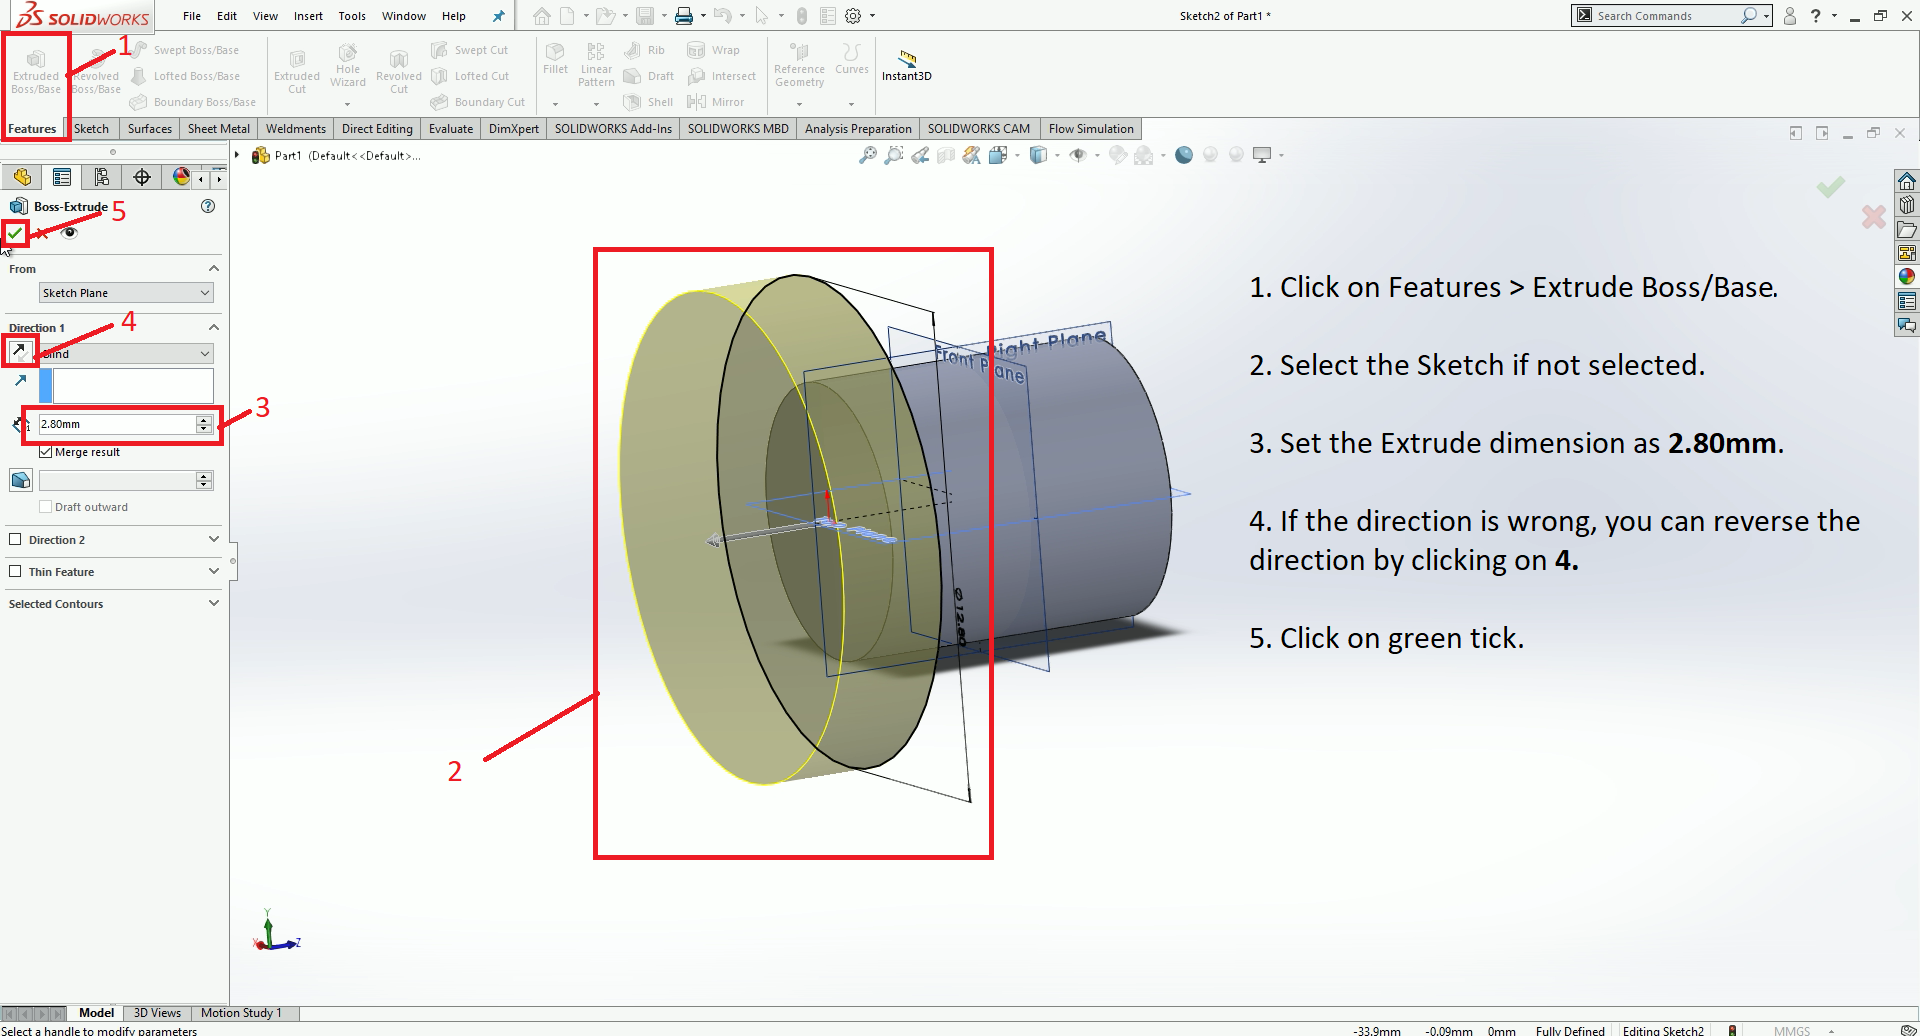The width and height of the screenshot is (1920, 1036).
Task: Click the tab scroll right arrow in manager pane
Action: [x=219, y=179]
